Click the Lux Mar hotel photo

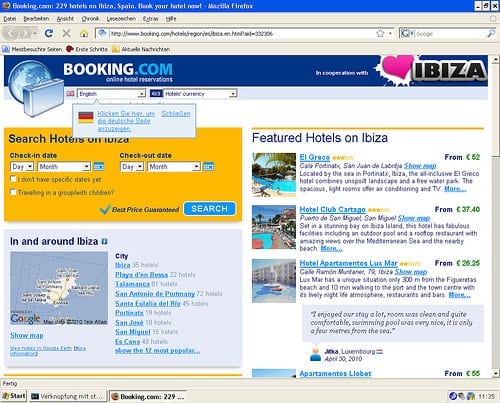(274, 281)
